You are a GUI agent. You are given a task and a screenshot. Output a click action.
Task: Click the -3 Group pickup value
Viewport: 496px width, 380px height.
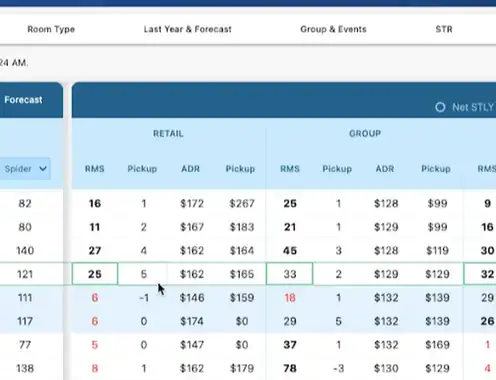click(x=338, y=368)
